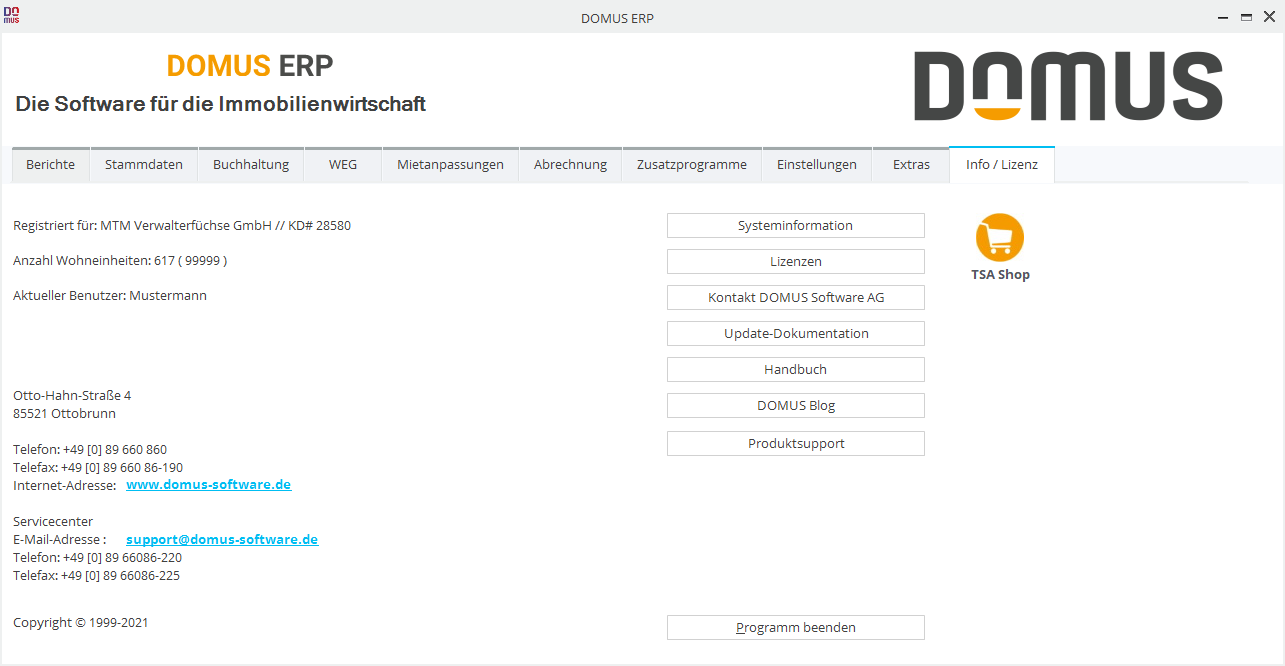Image resolution: width=1285 pixels, height=666 pixels.
Task: Open the Zusatzprogramme tab
Action: (692, 165)
